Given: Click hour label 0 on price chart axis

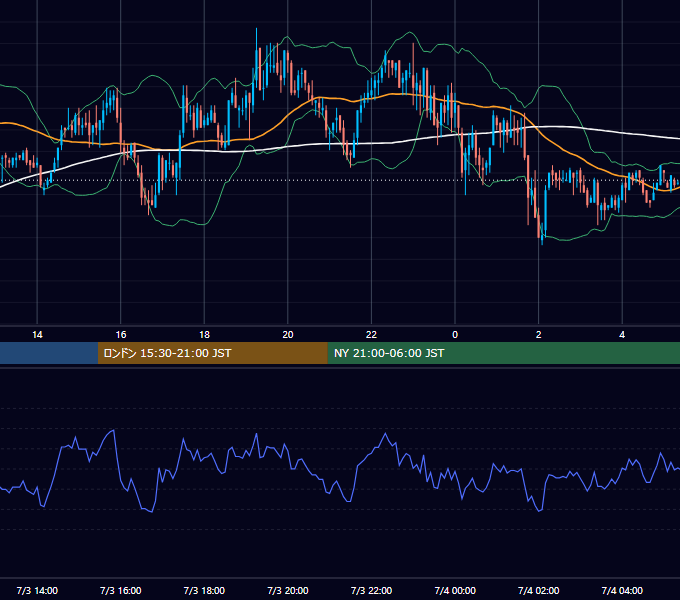Looking at the screenshot, I should (455, 335).
